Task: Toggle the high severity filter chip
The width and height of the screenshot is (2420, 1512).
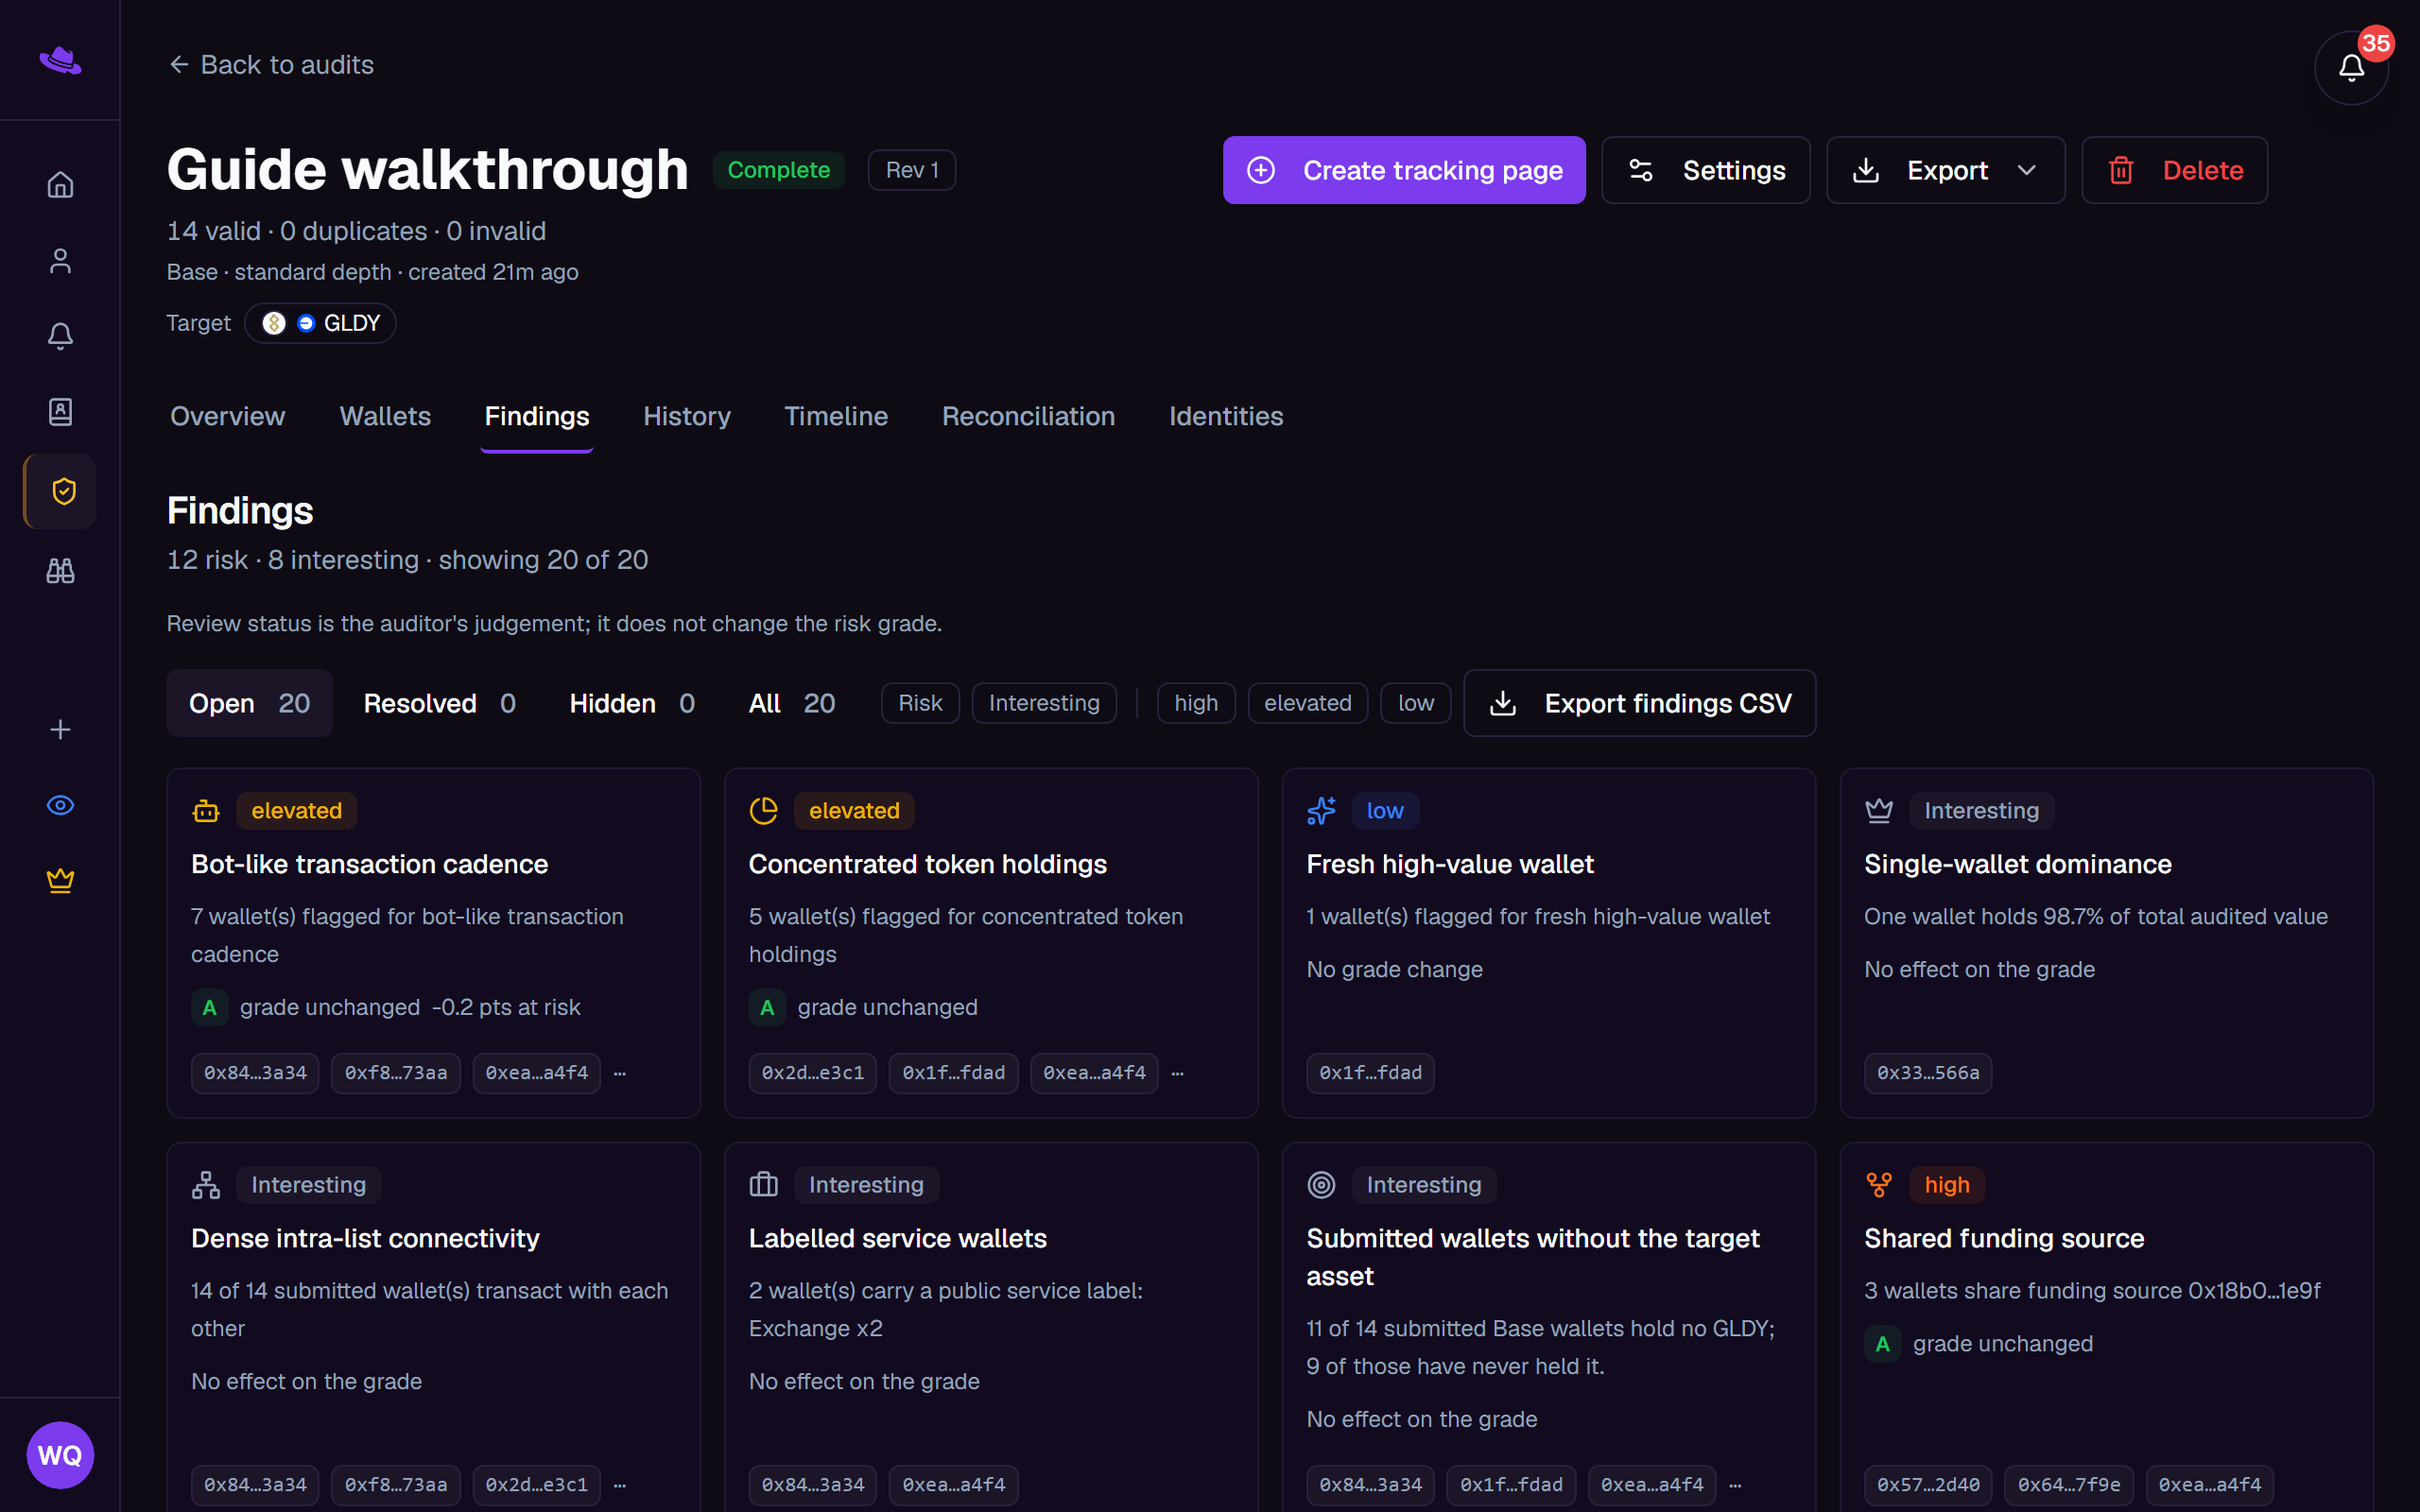Action: click(1196, 703)
